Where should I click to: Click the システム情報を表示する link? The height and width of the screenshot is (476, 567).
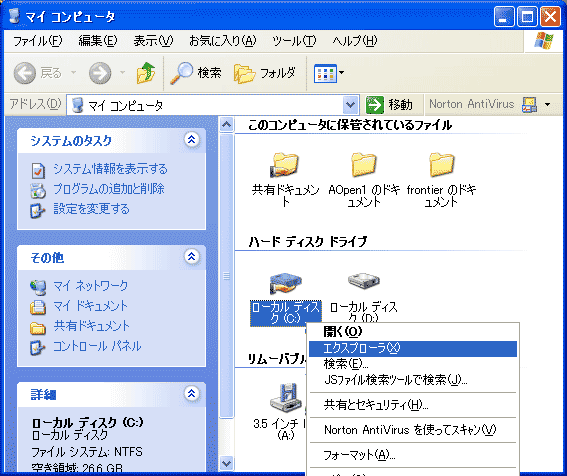coord(110,169)
